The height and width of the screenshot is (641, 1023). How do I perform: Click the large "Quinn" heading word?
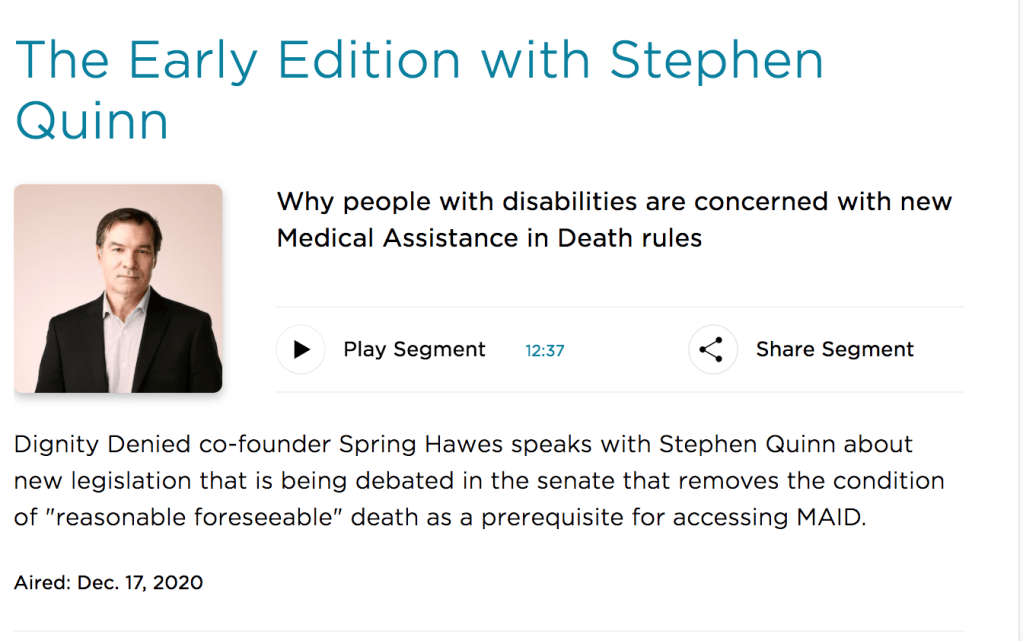(91, 121)
